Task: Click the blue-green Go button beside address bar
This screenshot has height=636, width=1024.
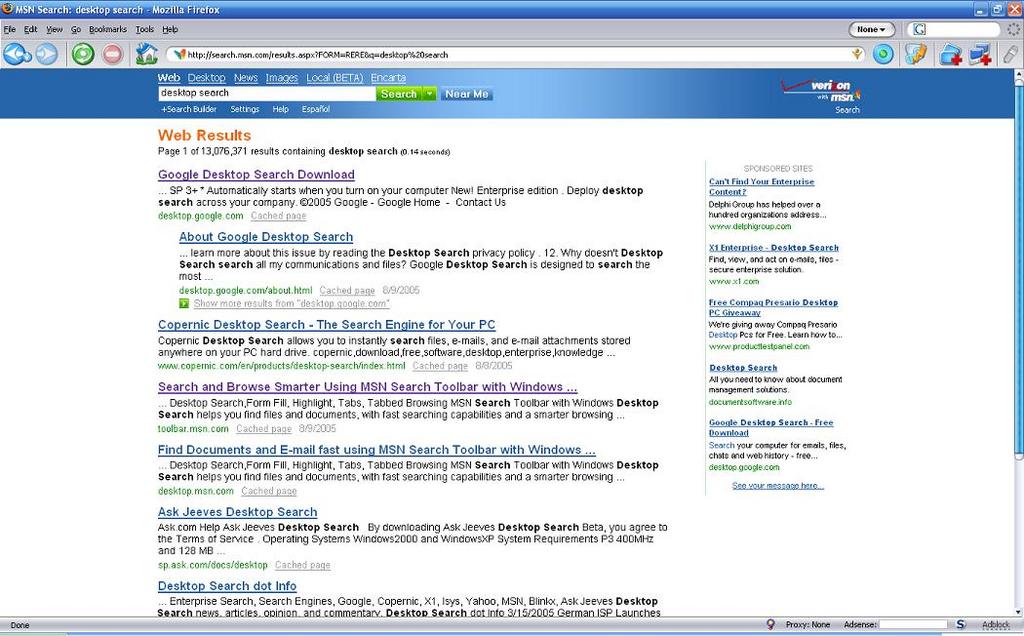Action: pyautogui.click(x=883, y=54)
